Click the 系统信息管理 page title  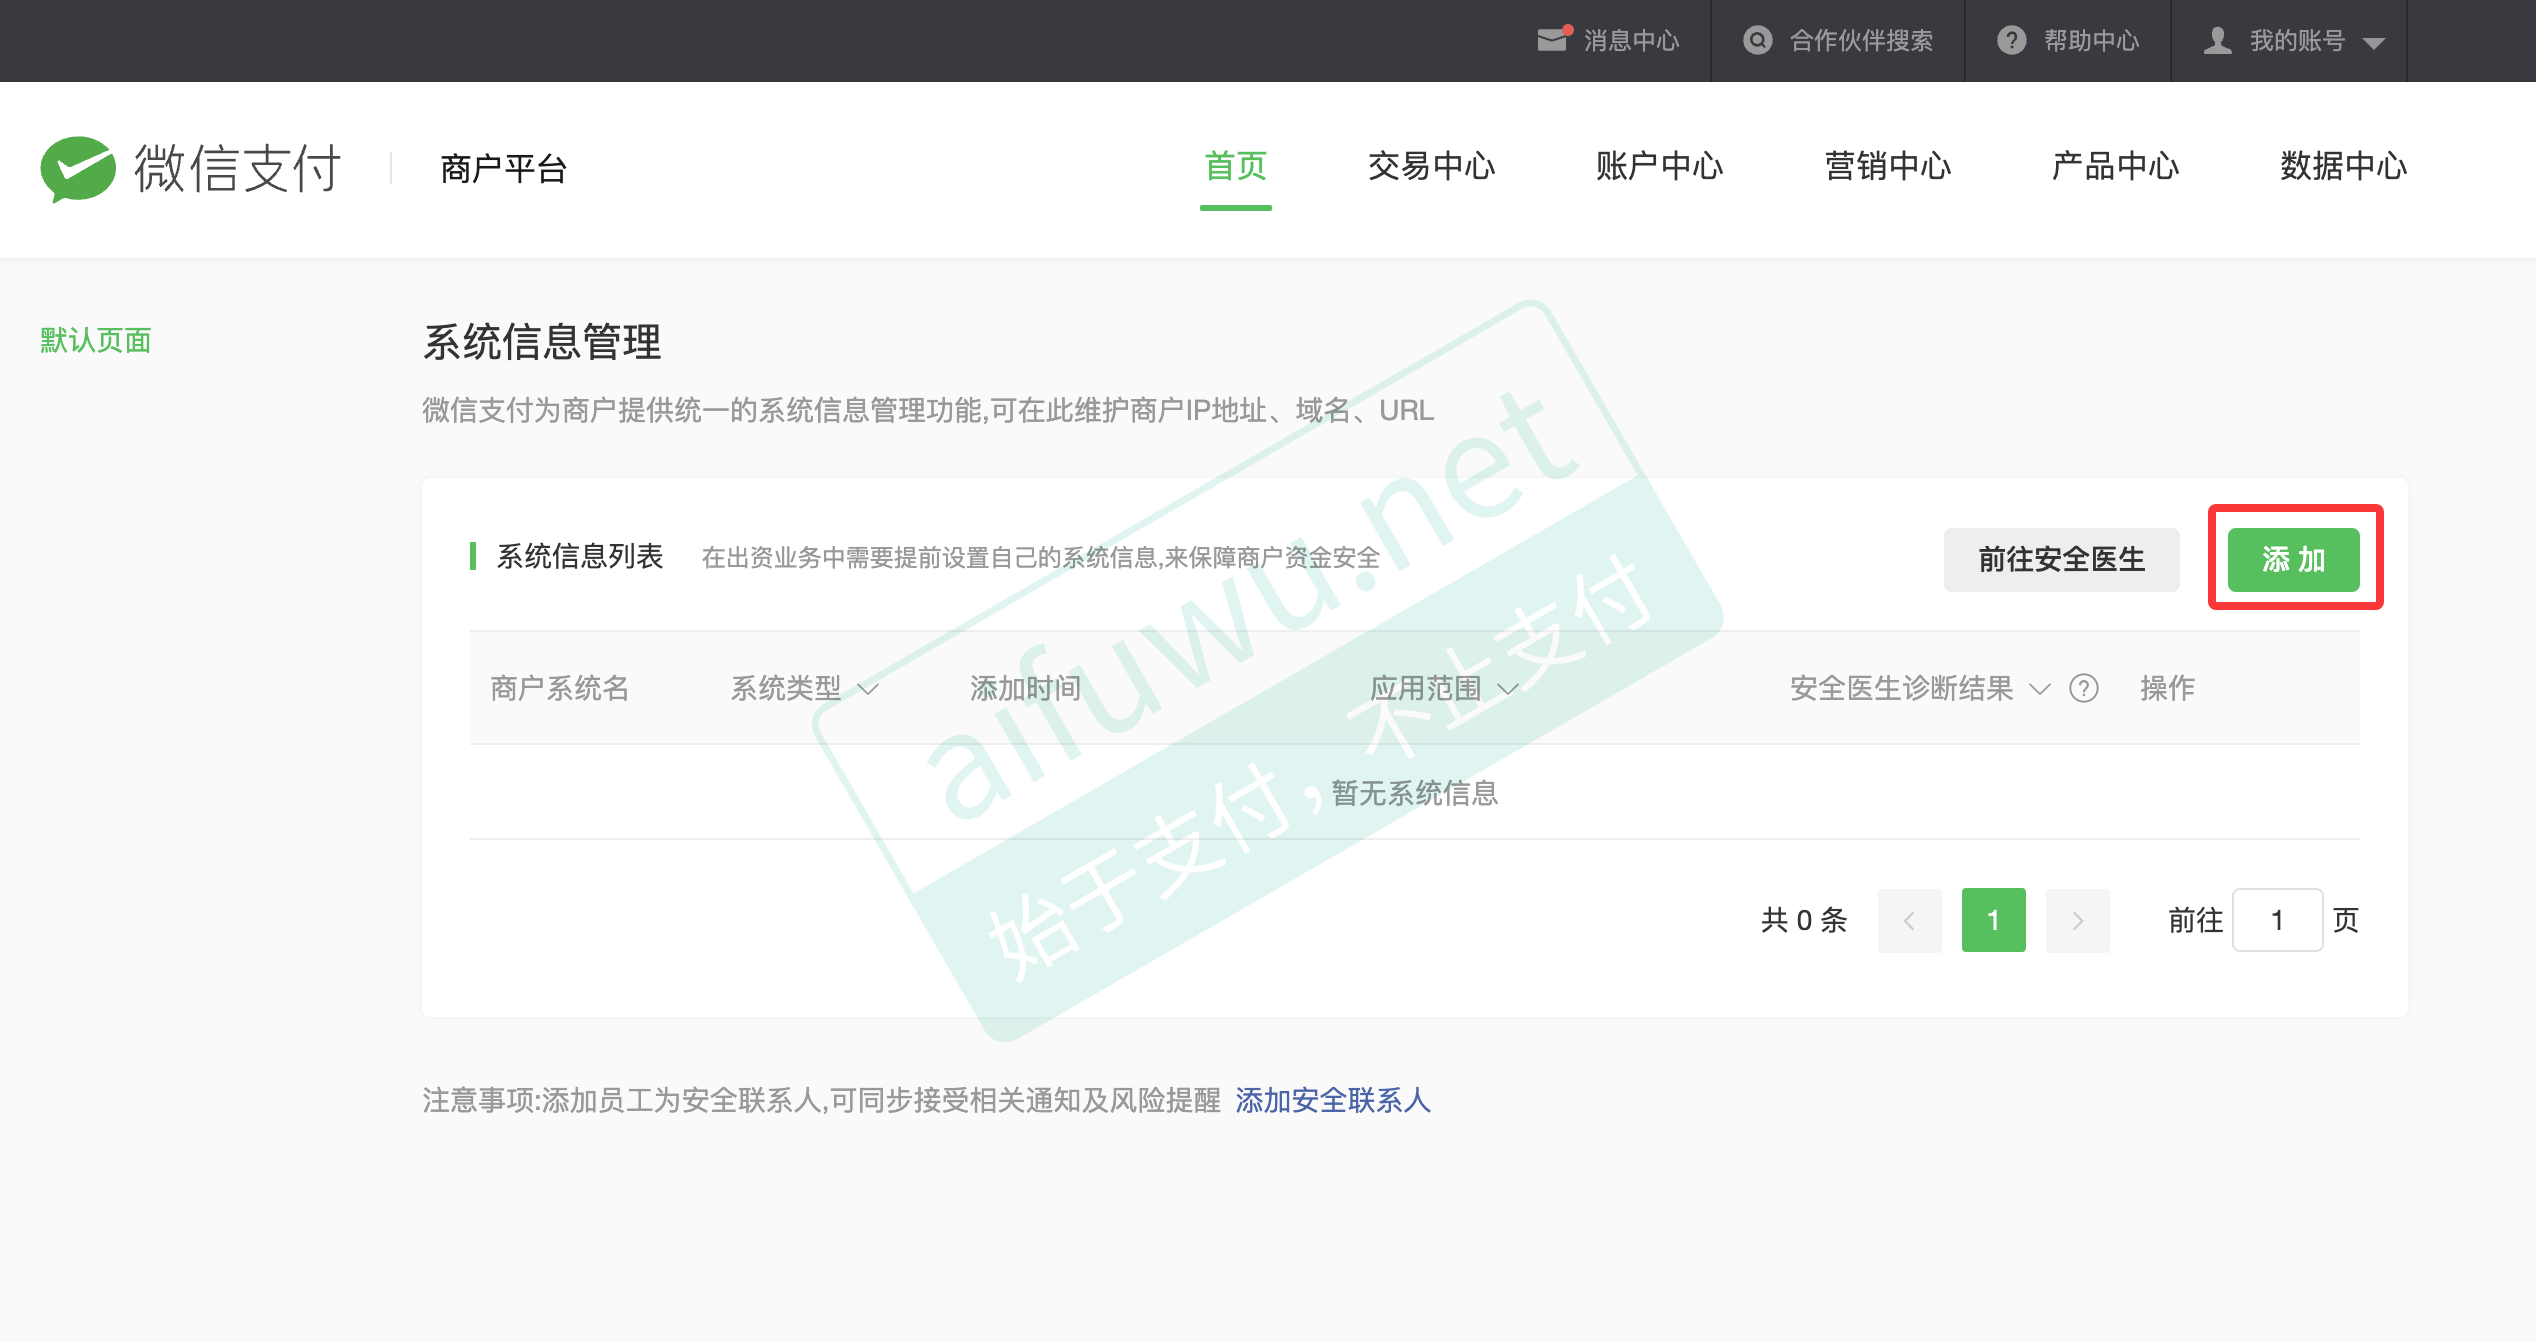click(542, 342)
